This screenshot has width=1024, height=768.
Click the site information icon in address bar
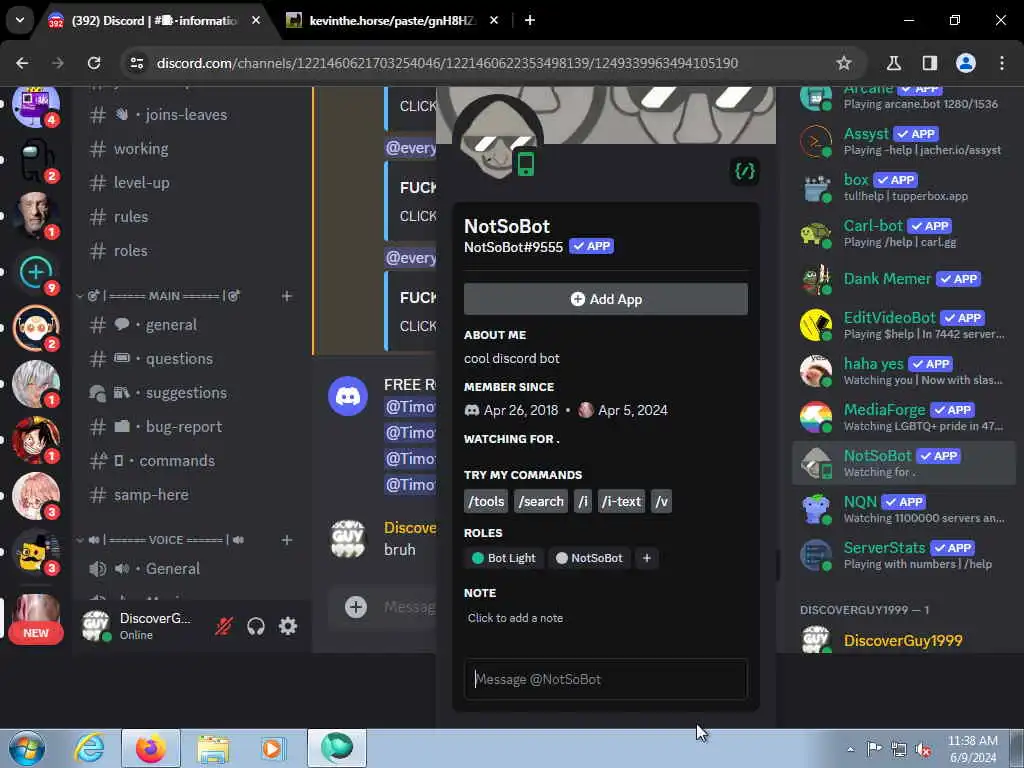coord(137,63)
